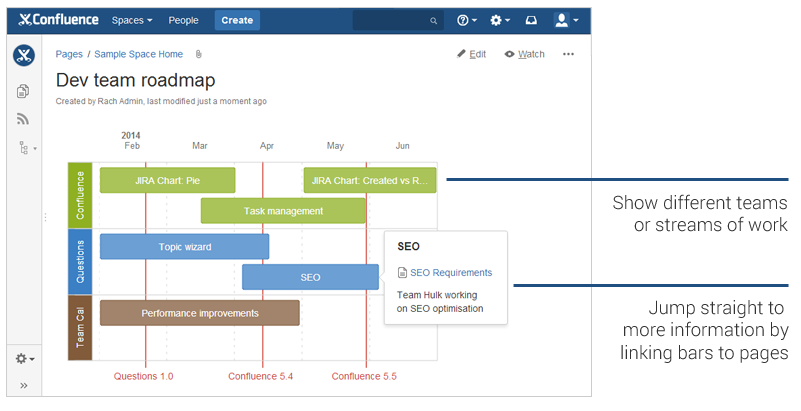The image size is (801, 411).
Task: Expand the sidebar with double chevron
Action: [x=23, y=385]
